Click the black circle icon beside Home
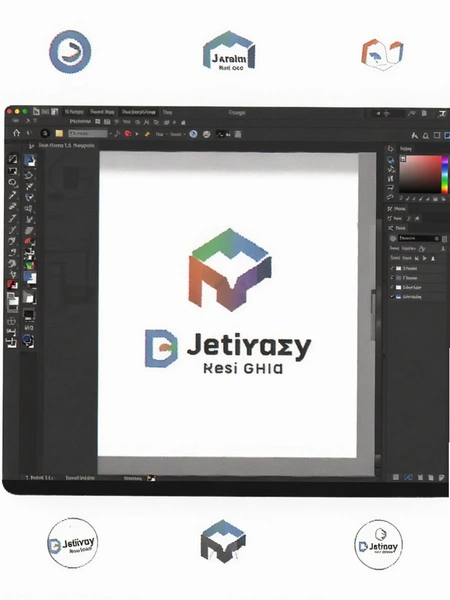450x600 pixels. [x=45, y=133]
